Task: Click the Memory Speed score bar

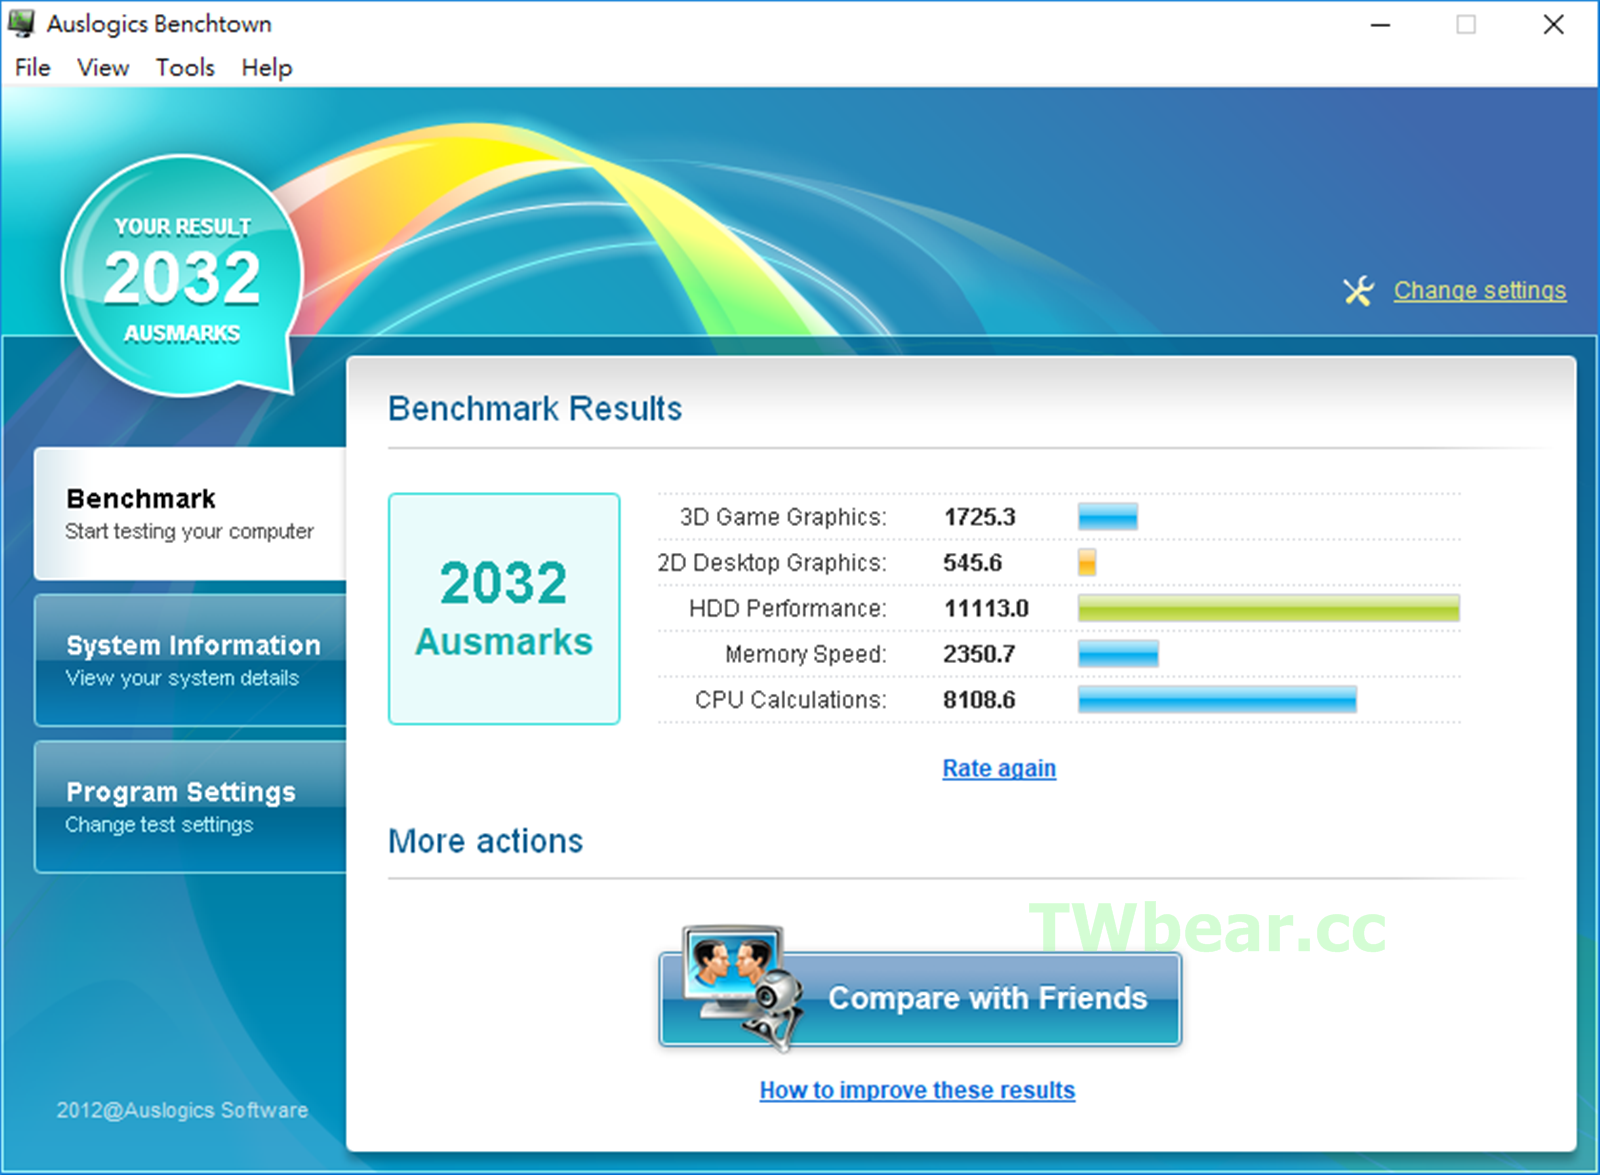Action: click(1118, 654)
